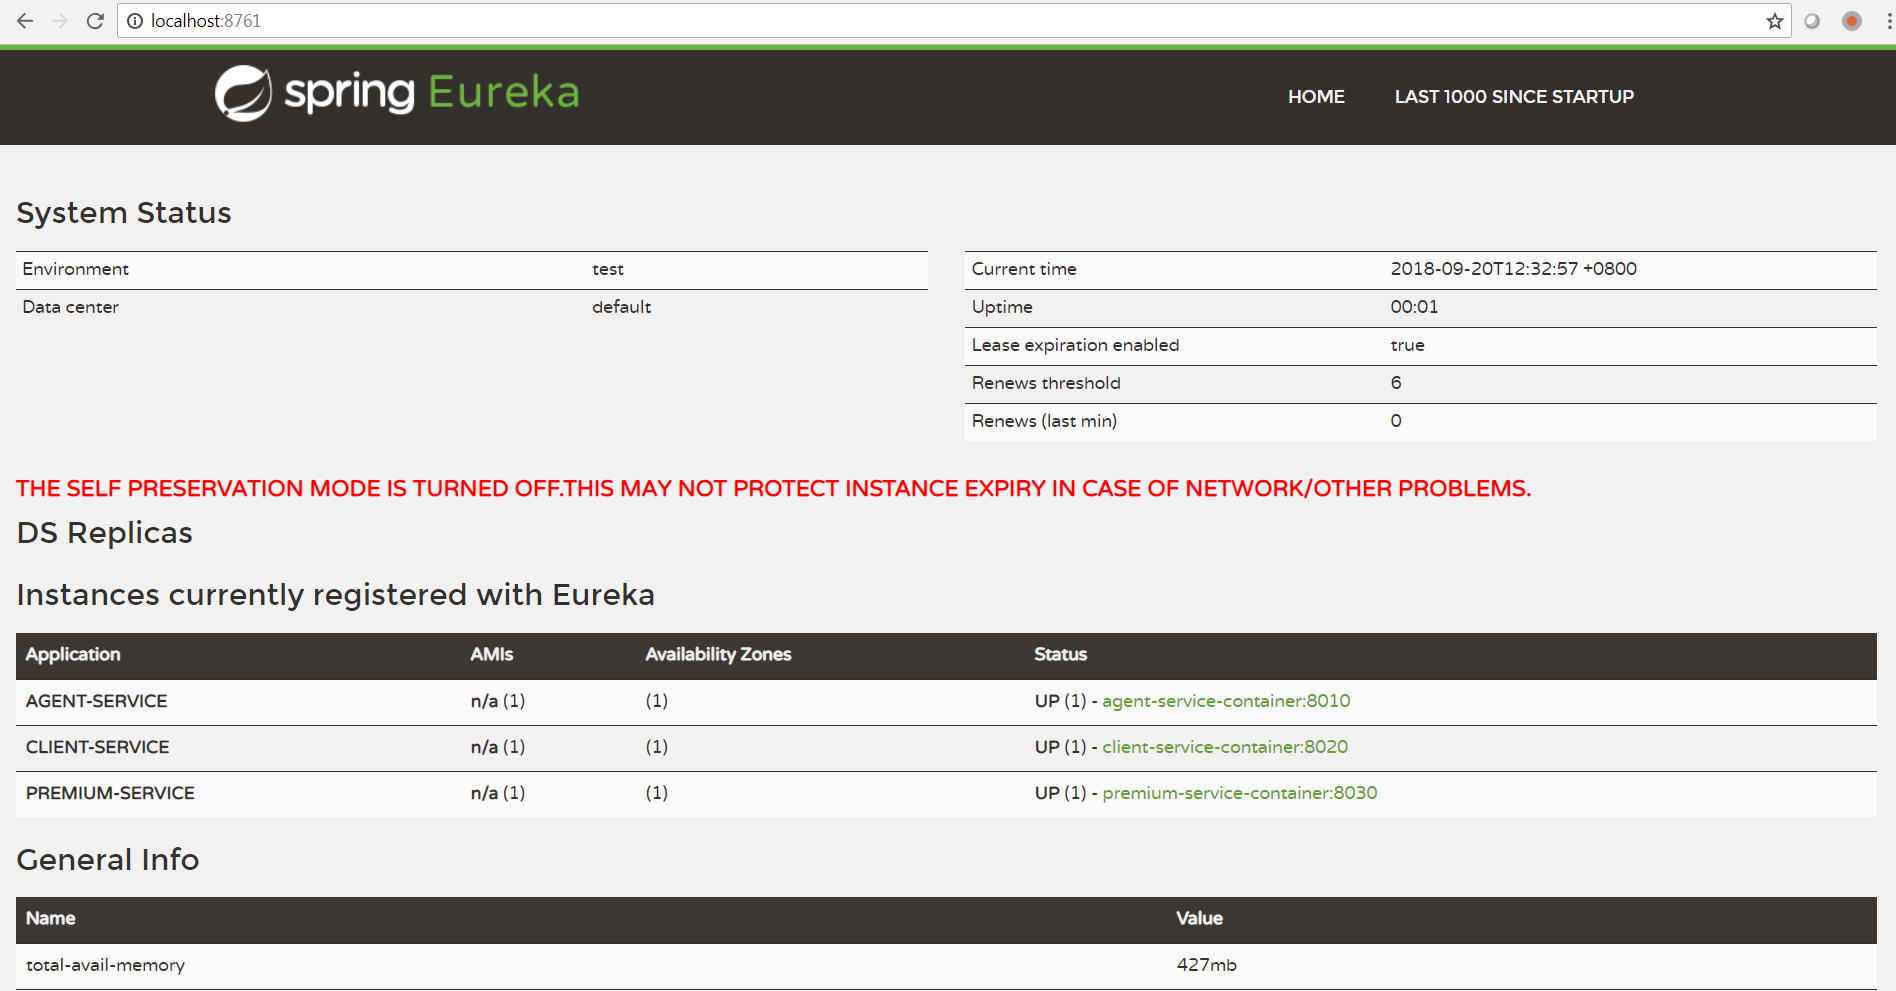Click the grey circular extension icon
This screenshot has width=1896, height=991.
coord(1812,21)
